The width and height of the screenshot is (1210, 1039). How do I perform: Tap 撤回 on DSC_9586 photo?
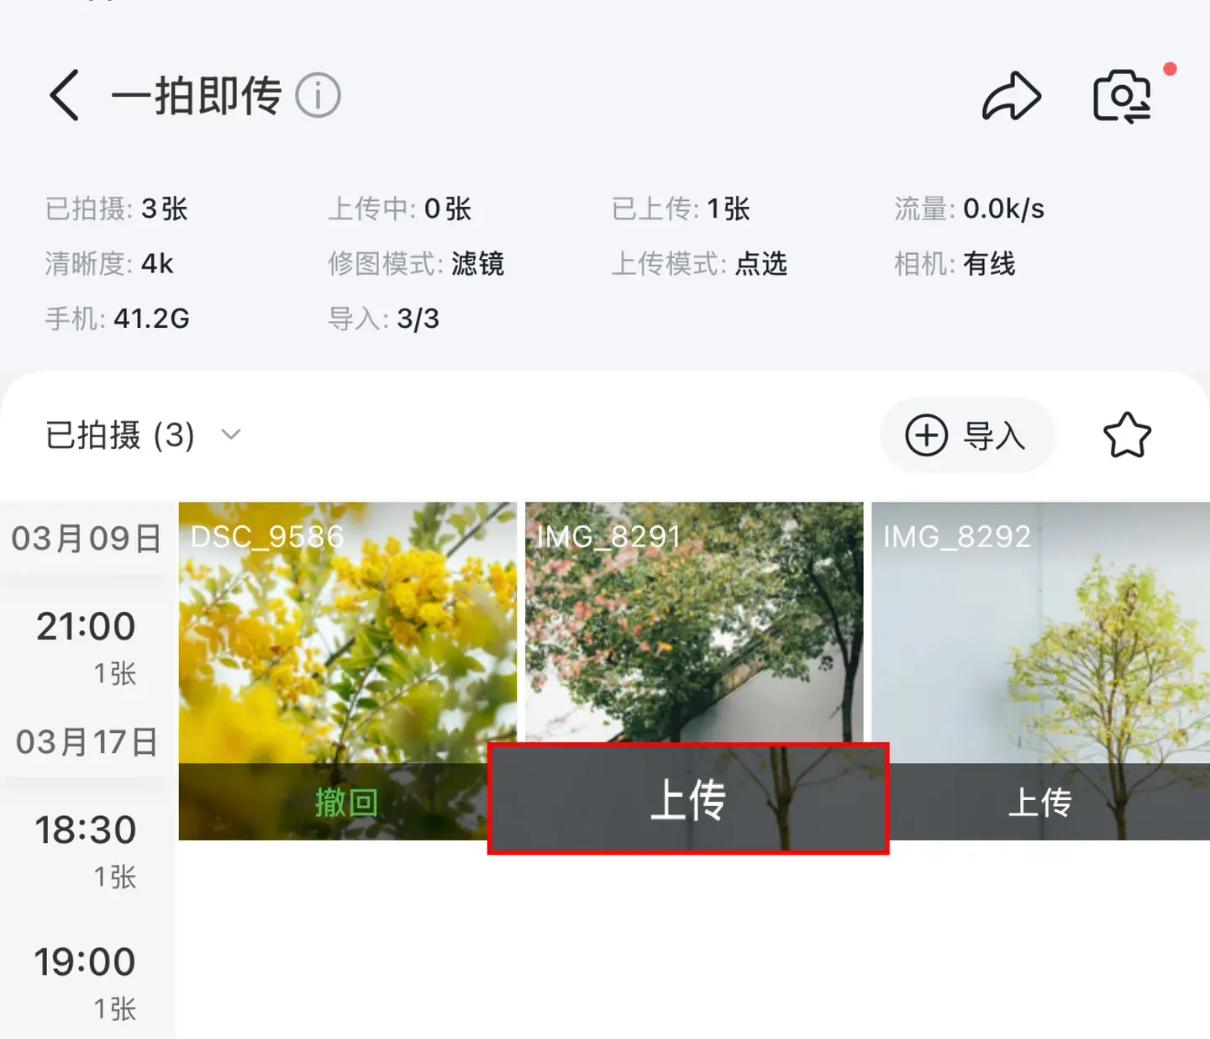point(347,802)
